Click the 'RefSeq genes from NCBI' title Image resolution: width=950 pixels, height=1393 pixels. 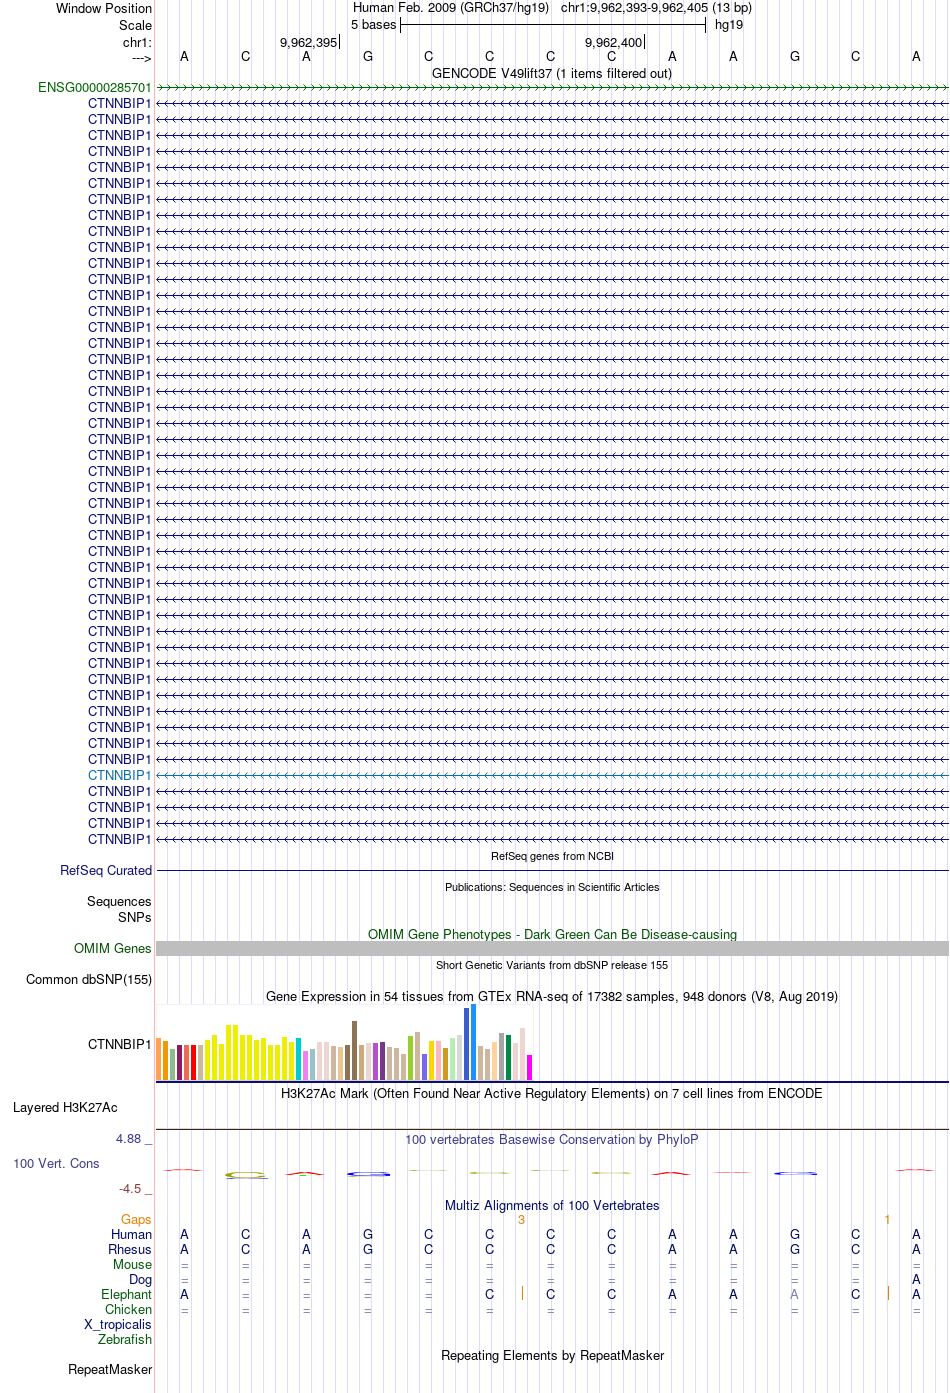point(552,856)
